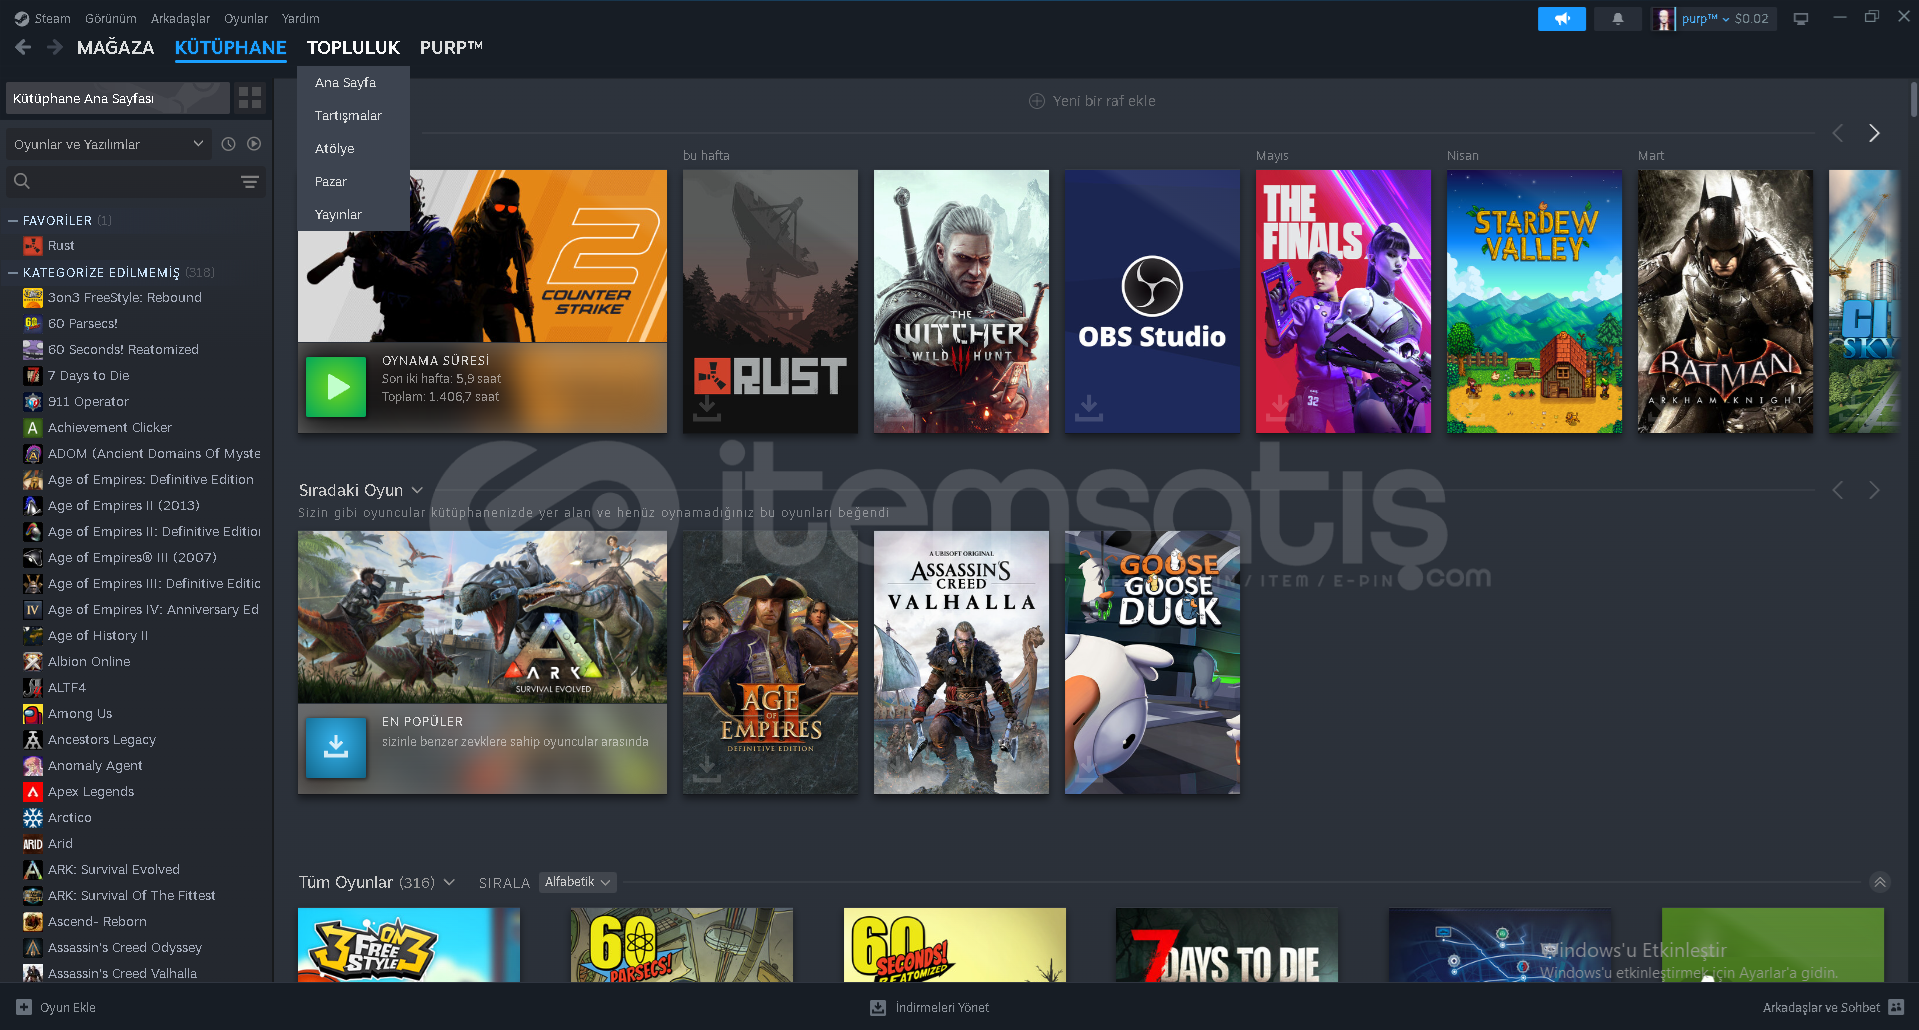Toggle the recent activity clock filter
This screenshot has height=1030, width=1919.
tap(228, 144)
